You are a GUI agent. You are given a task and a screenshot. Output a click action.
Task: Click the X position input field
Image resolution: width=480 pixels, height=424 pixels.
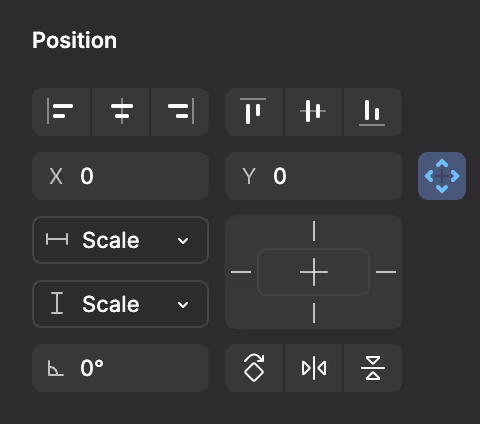(121, 176)
